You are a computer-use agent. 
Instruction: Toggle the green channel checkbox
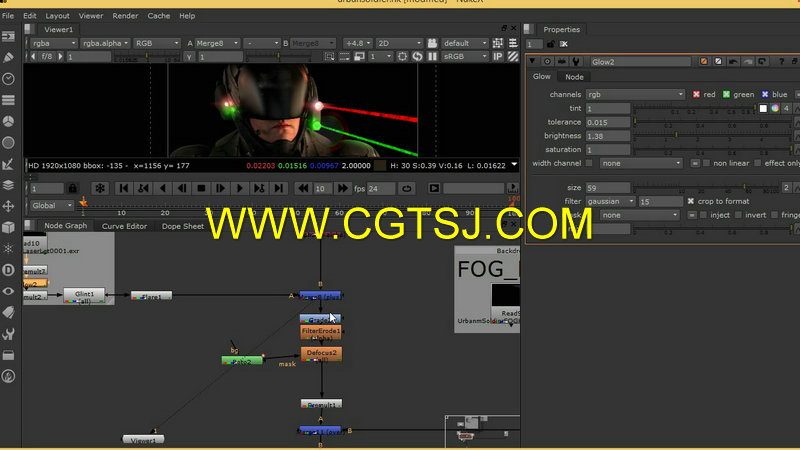(x=726, y=94)
